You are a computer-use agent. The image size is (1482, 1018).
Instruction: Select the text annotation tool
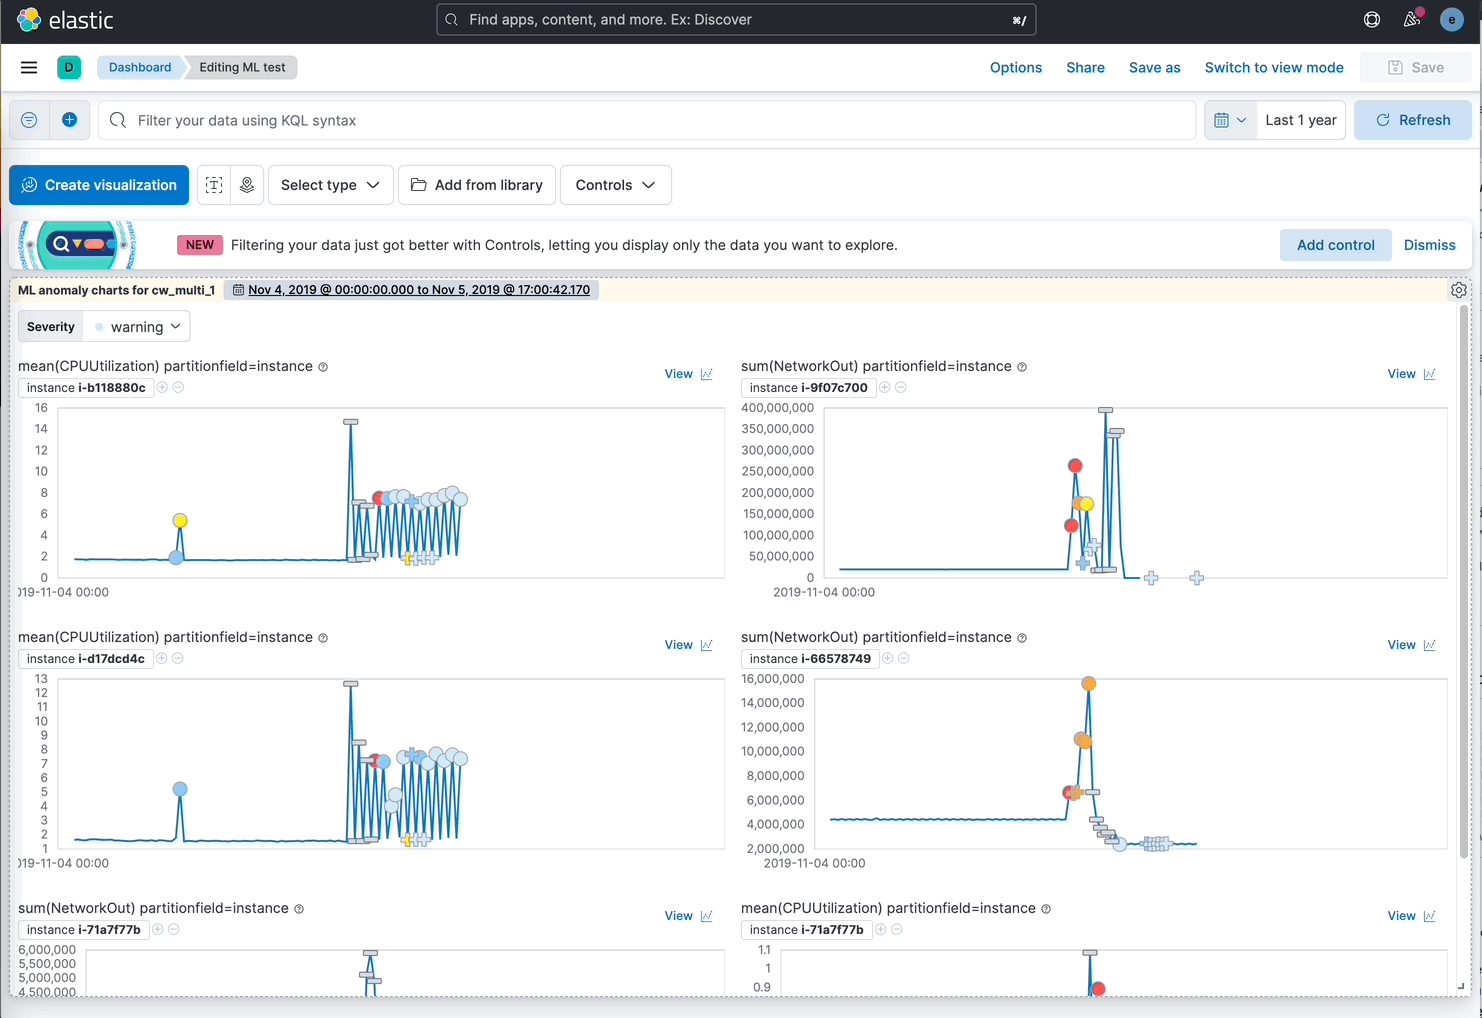(x=213, y=185)
